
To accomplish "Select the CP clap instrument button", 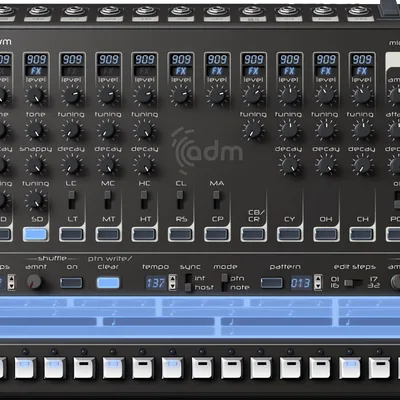I will click(x=217, y=234).
